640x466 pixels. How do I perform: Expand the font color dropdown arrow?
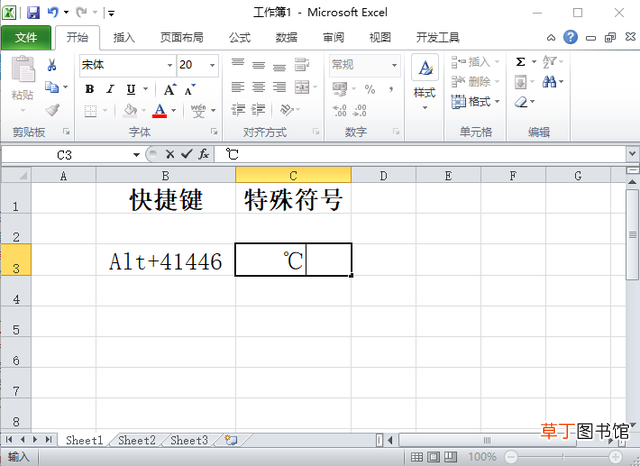173,111
